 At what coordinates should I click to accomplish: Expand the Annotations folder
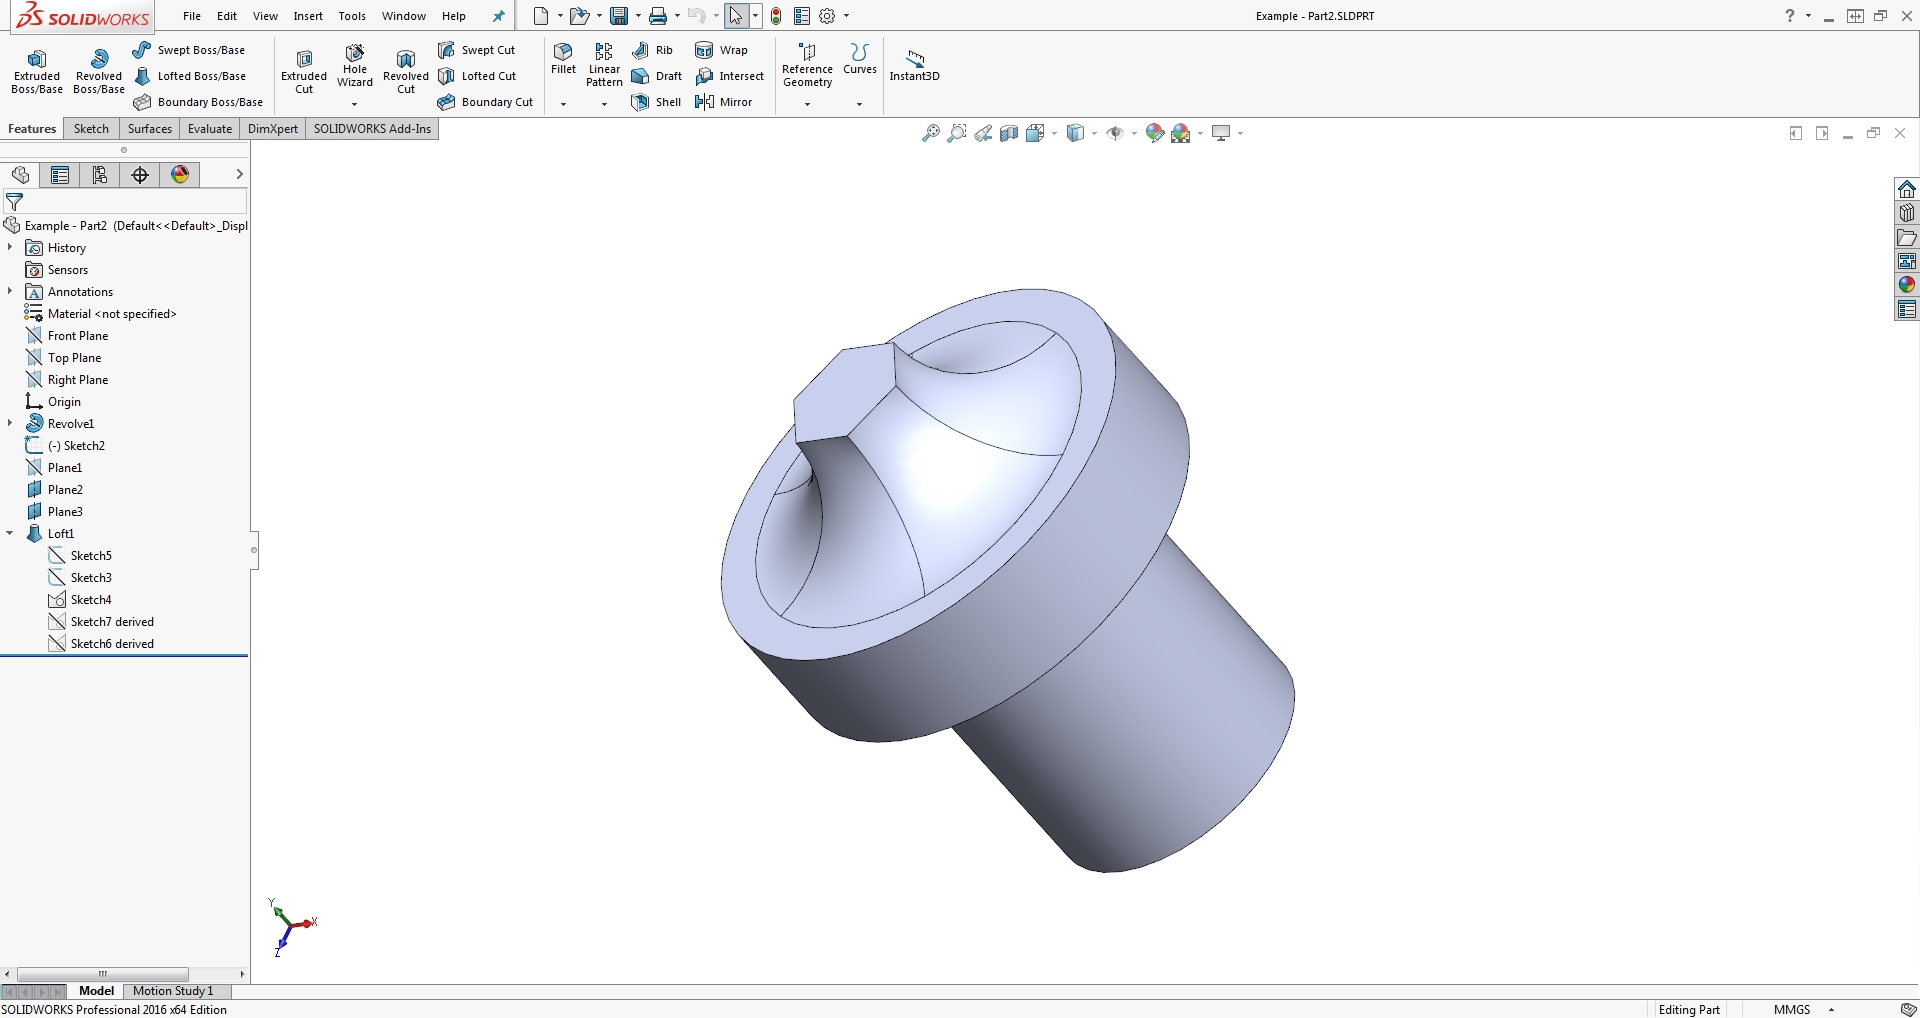point(10,291)
